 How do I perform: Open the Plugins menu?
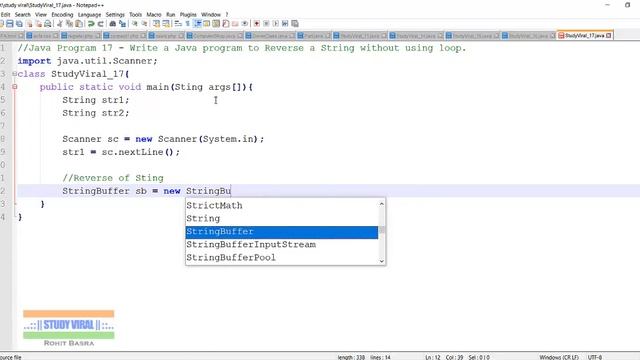tap(188, 15)
